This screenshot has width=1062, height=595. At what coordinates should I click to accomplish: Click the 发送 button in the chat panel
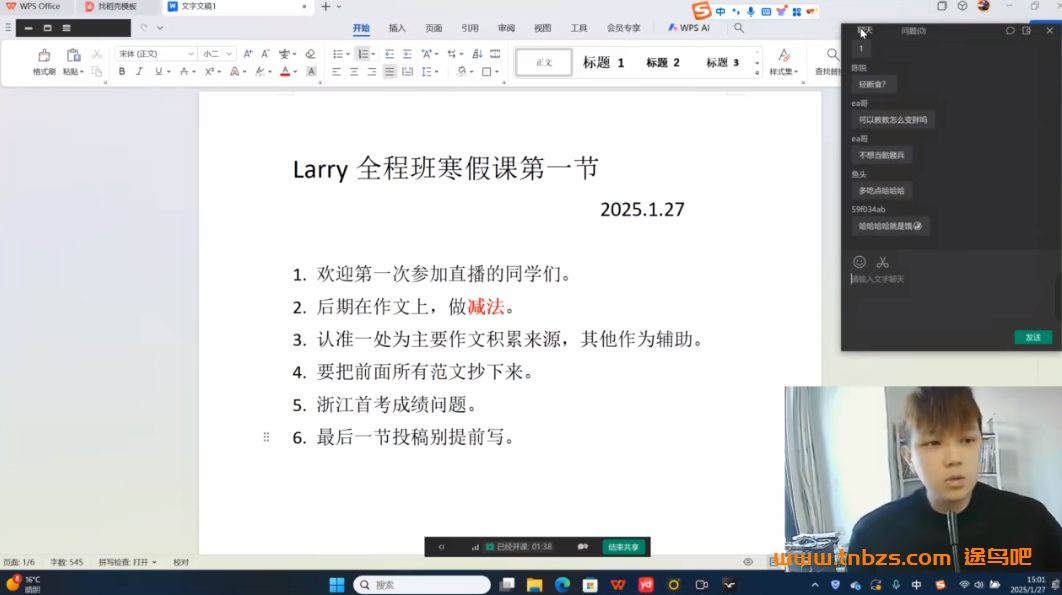click(1031, 338)
